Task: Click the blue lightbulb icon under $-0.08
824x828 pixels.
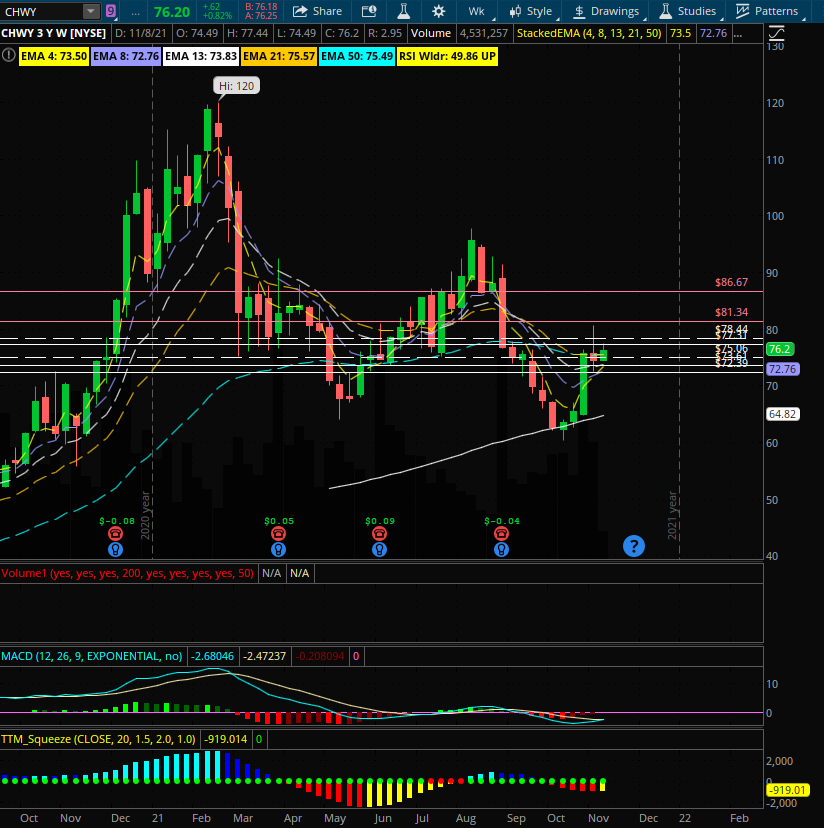Action: (x=115, y=549)
